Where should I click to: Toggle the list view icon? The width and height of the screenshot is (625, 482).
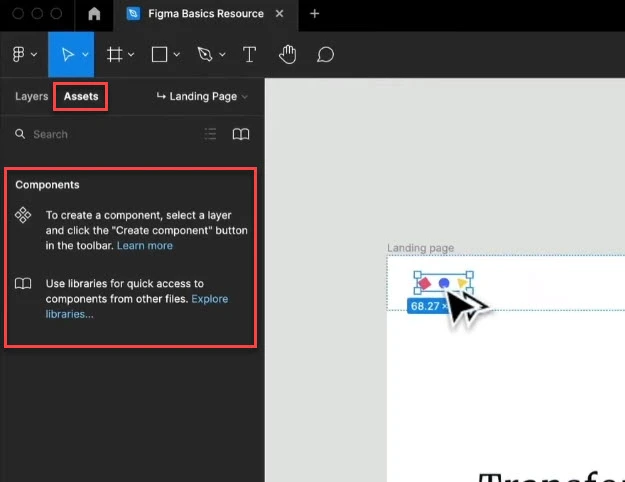[210, 134]
